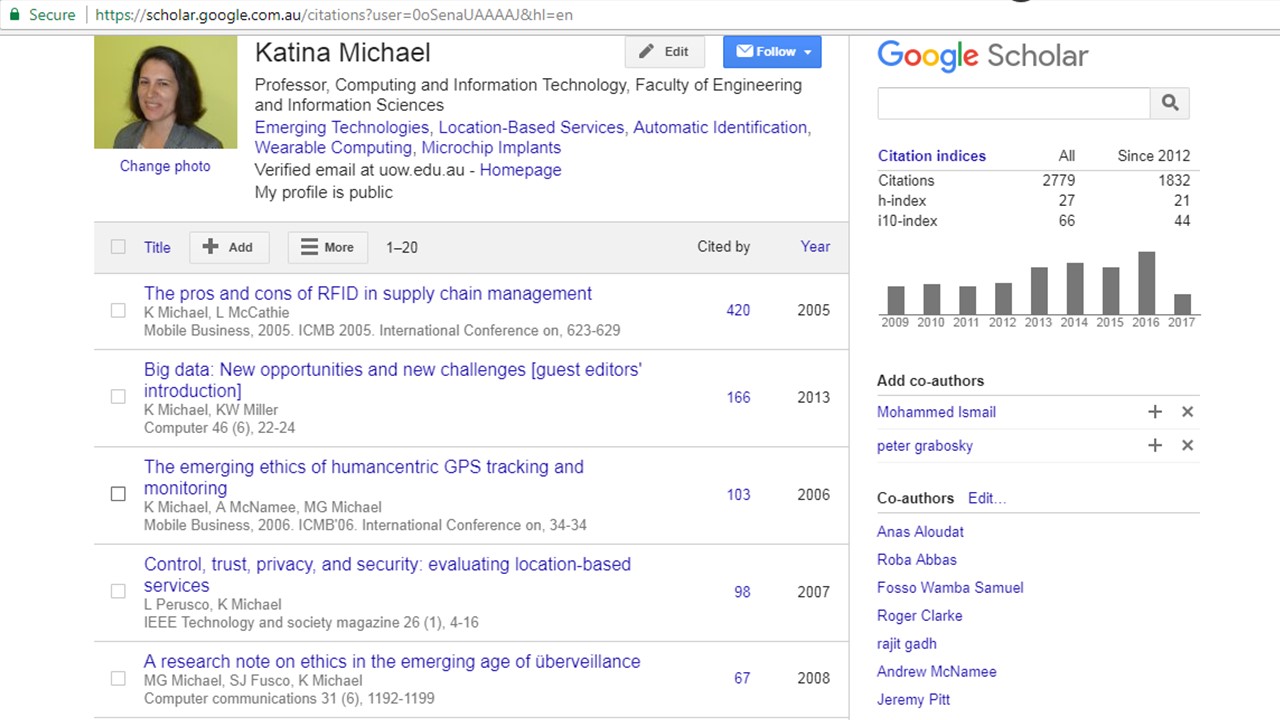The width and height of the screenshot is (1280, 720).
Task: Check the Control, trust, privacy article
Action: pos(118,591)
